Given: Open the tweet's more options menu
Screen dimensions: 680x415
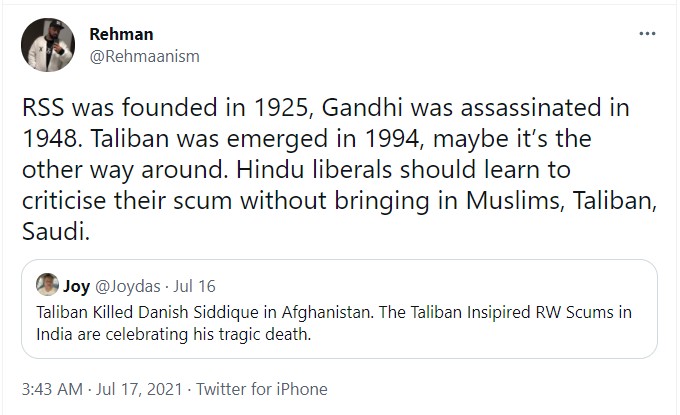Looking at the screenshot, I should point(647,34).
